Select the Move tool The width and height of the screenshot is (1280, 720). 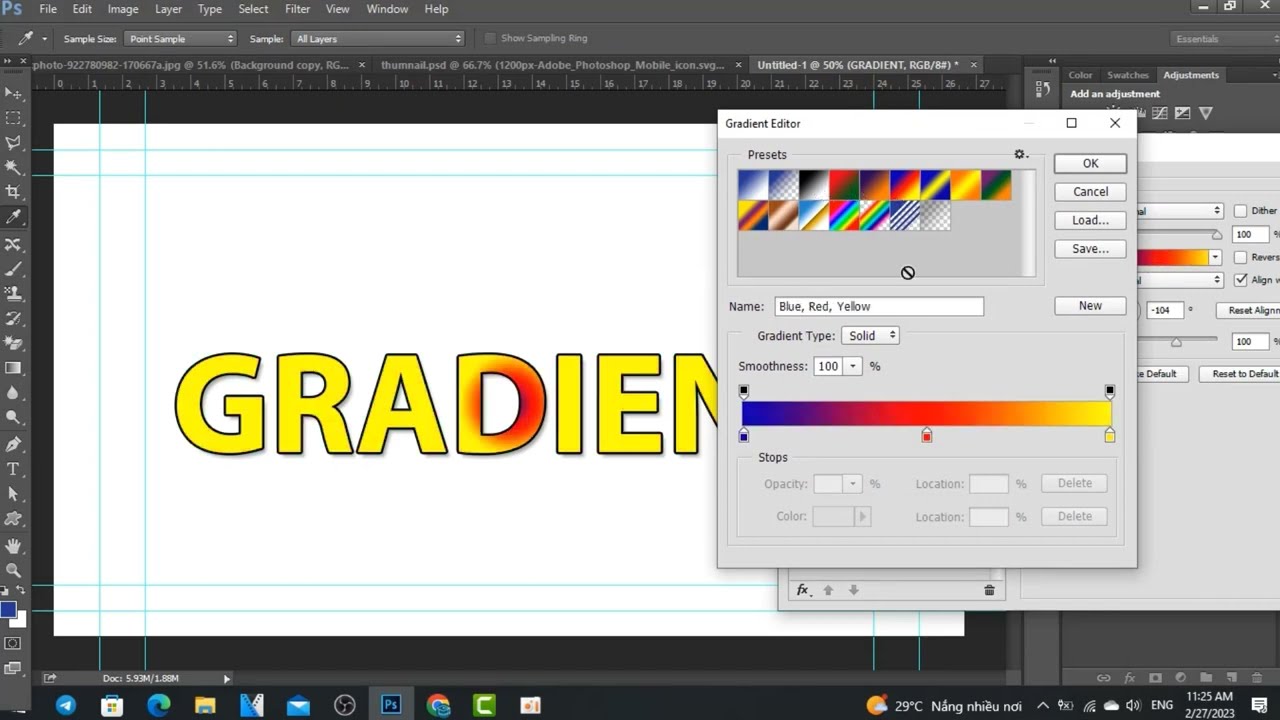pyautogui.click(x=14, y=93)
